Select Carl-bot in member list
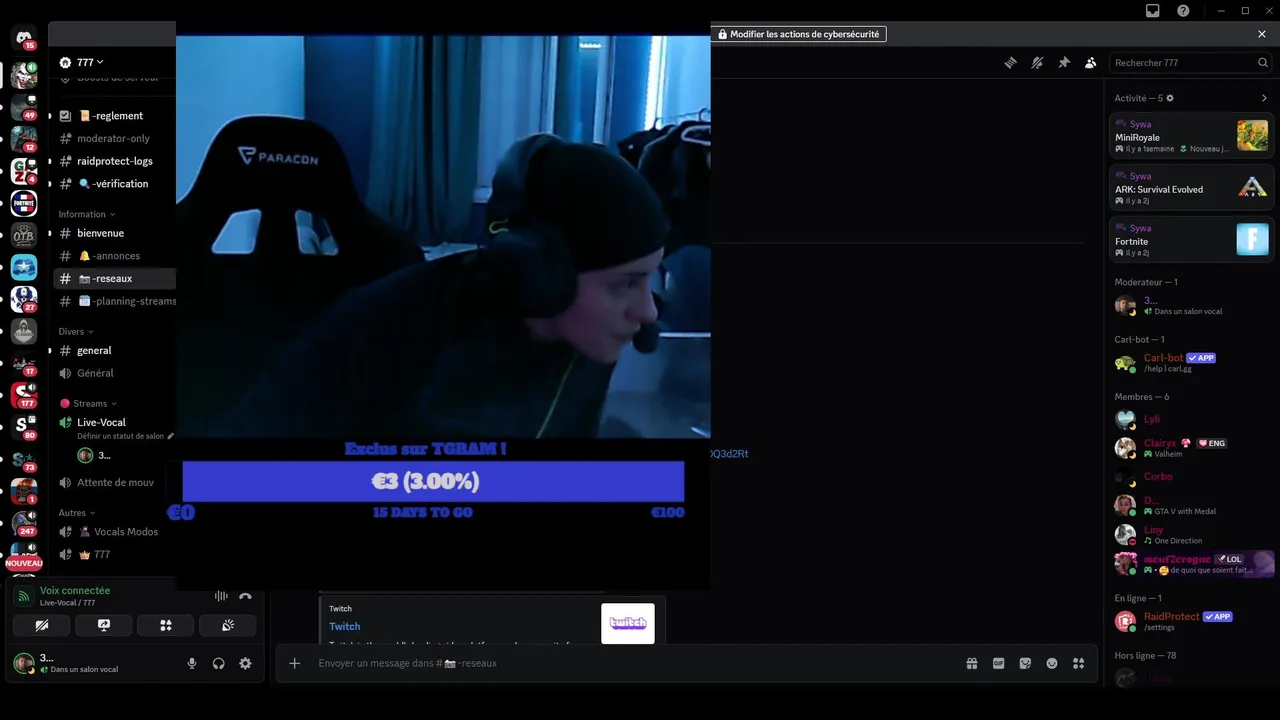Viewport: 1280px width, 720px height. [1192, 363]
